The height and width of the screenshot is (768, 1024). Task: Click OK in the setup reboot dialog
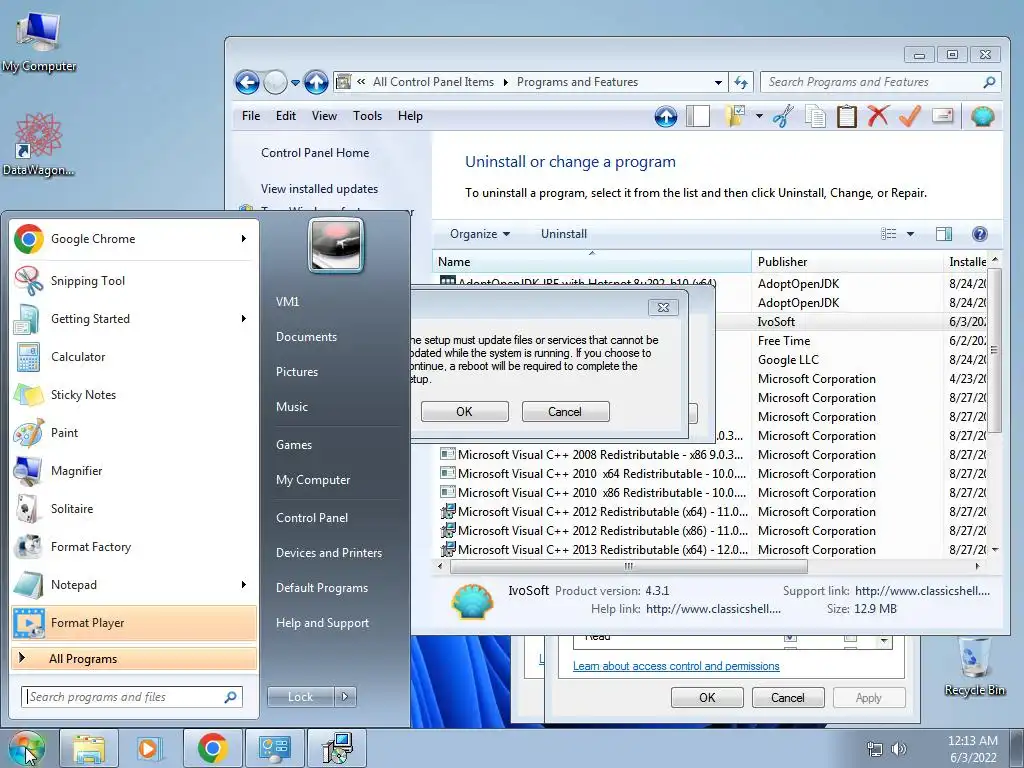(464, 412)
